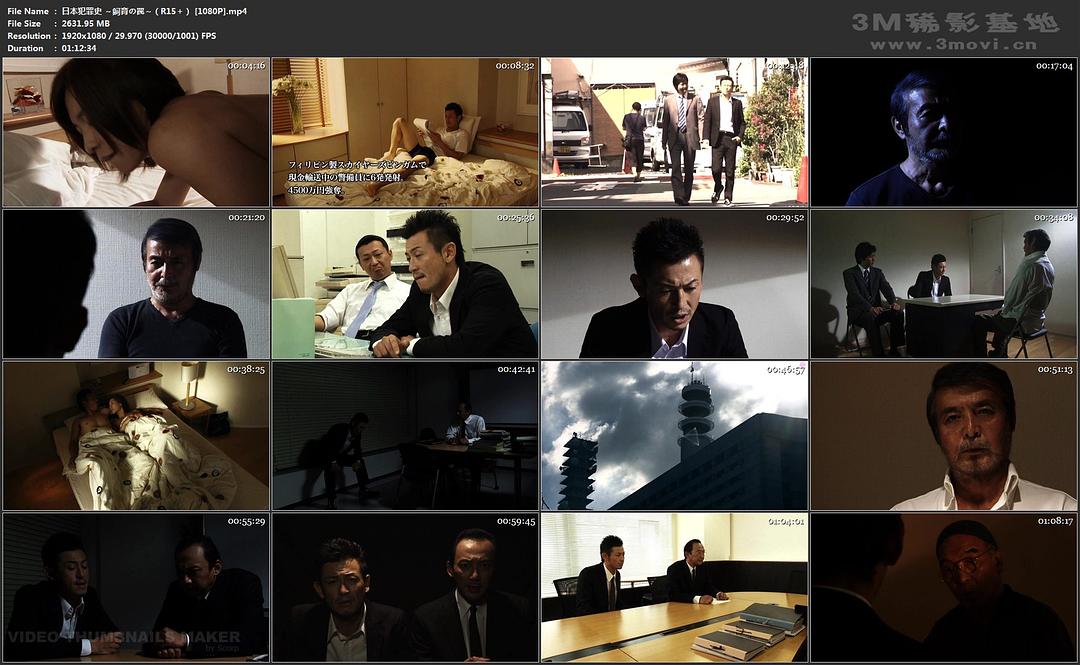
Task: Click the thumbnail timestamped 00:21:20
Action: pos(136,284)
